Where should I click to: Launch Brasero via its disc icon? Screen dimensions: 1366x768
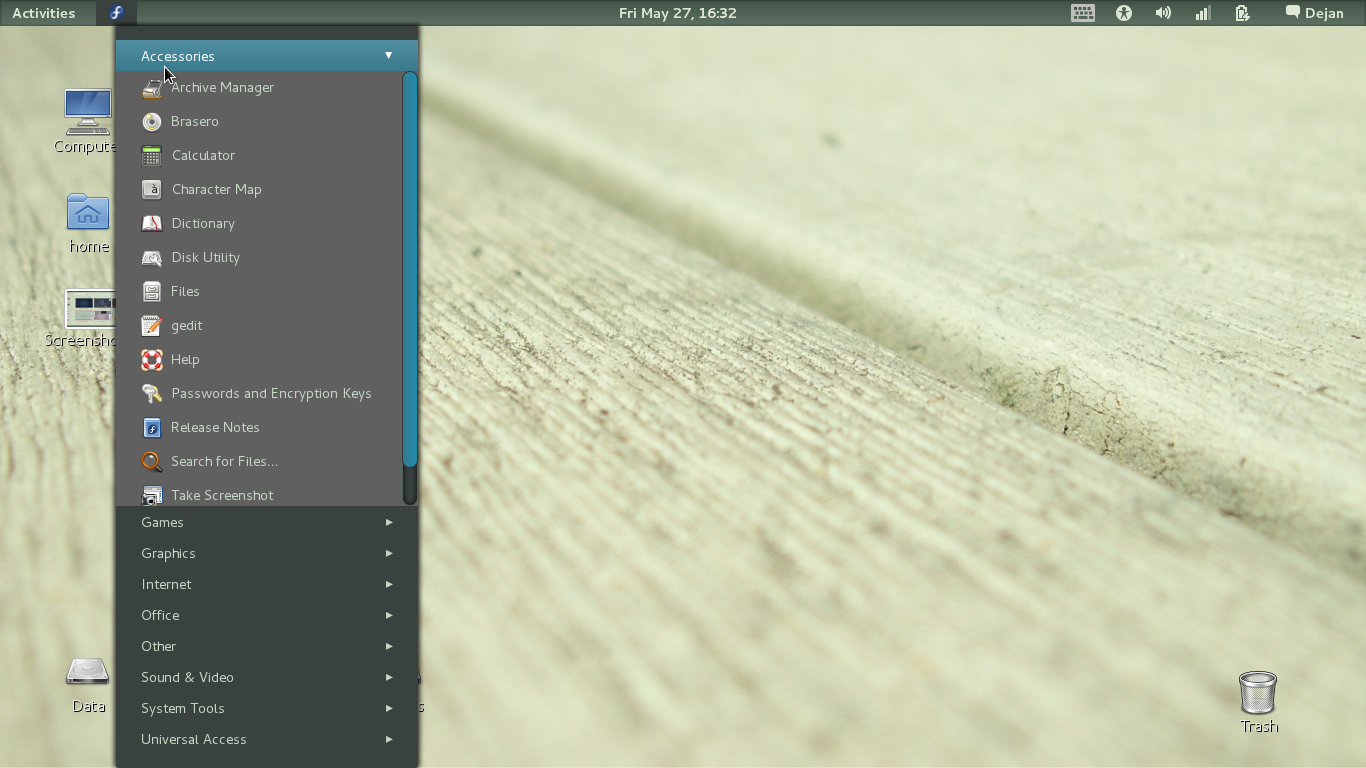point(152,122)
